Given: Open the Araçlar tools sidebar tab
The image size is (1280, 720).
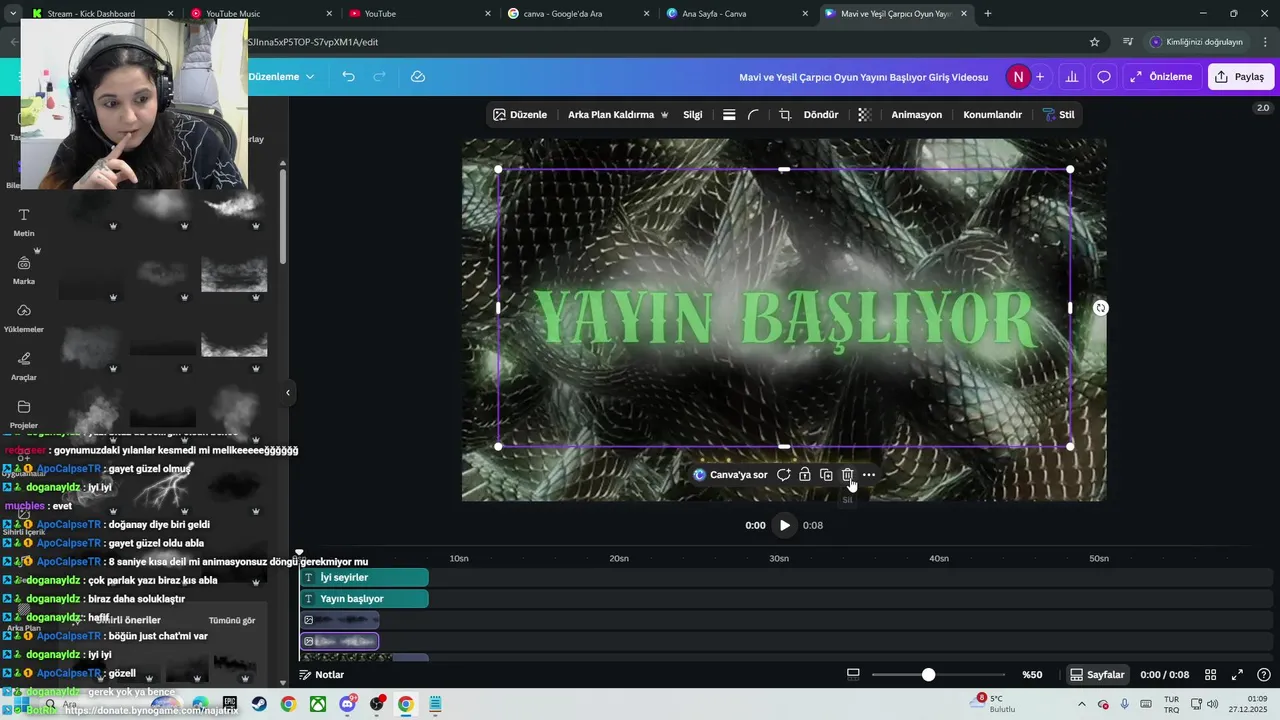Looking at the screenshot, I should coord(24,366).
